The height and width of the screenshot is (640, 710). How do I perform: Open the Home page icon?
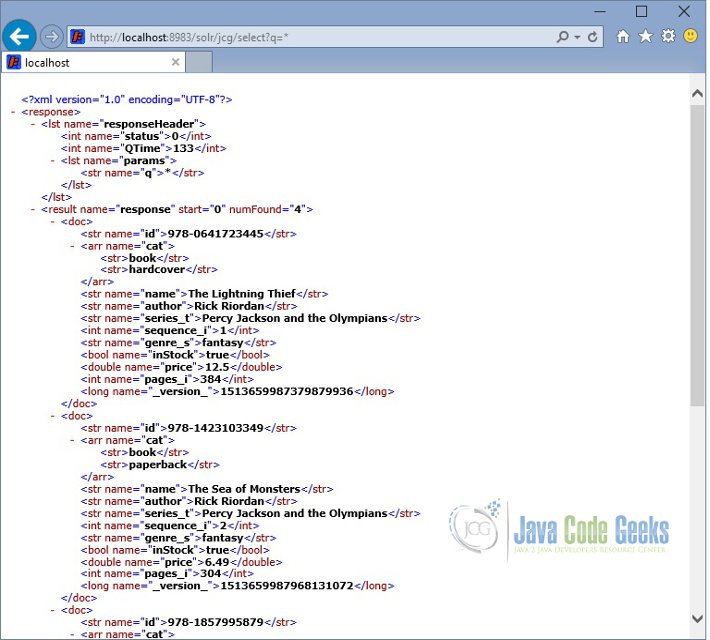coord(623,36)
